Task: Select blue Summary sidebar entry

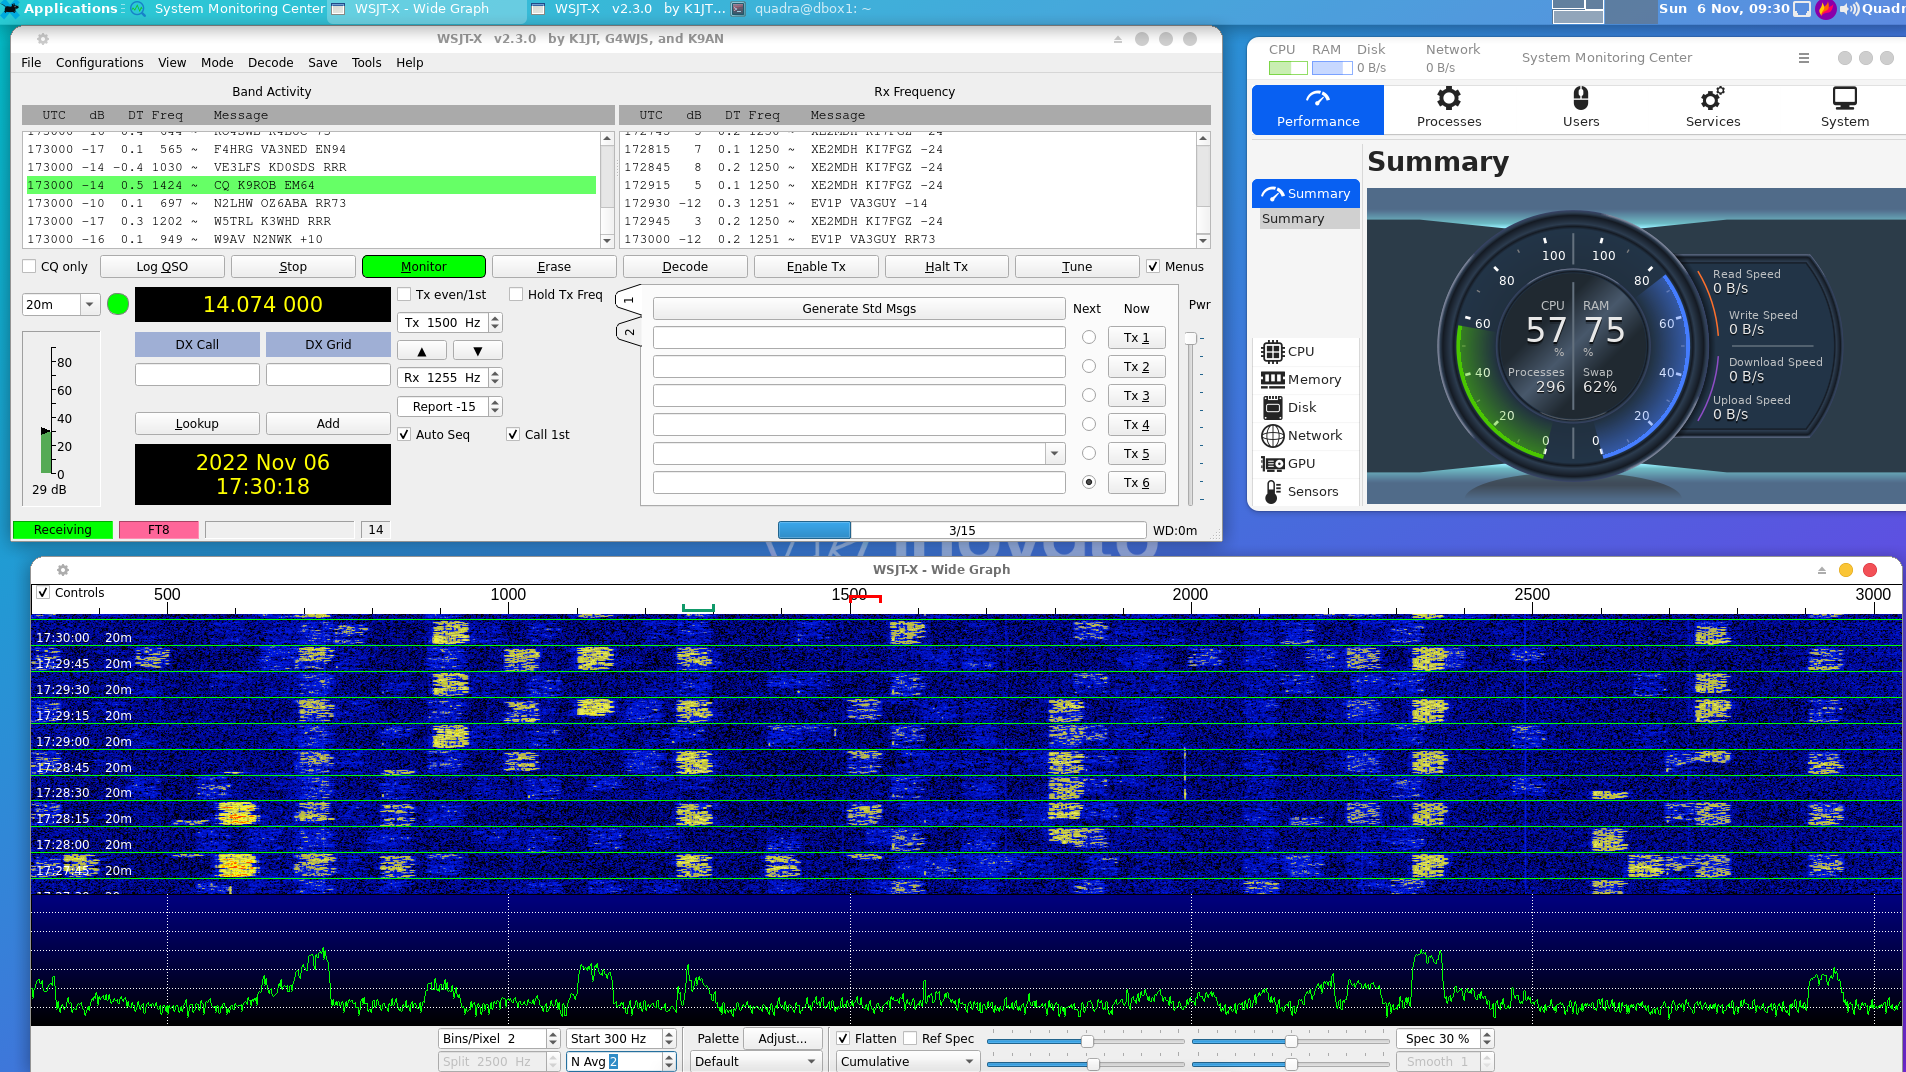Action: (x=1305, y=193)
